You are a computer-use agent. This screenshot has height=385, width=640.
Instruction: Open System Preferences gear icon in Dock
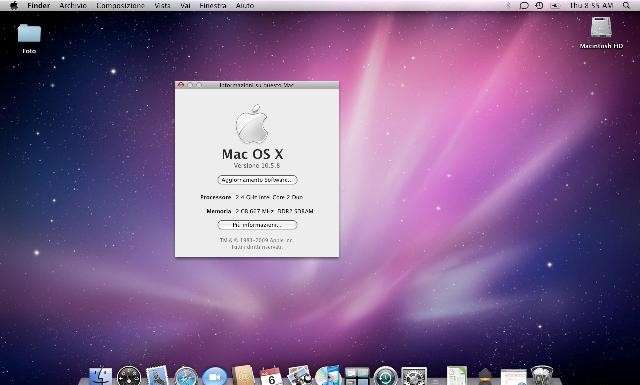[x=414, y=377]
